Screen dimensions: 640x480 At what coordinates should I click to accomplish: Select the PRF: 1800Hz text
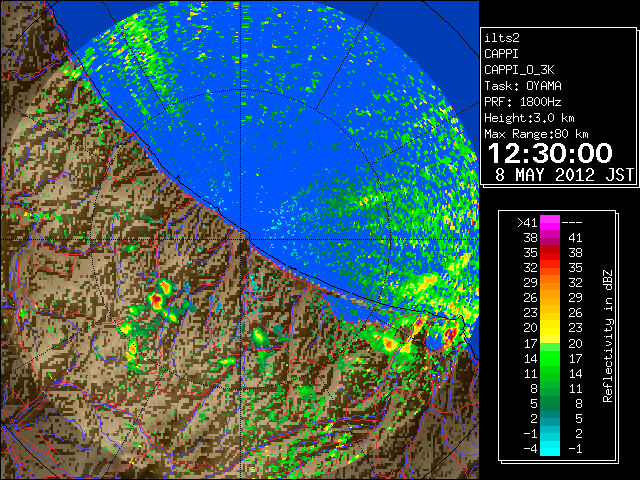[x=523, y=102]
